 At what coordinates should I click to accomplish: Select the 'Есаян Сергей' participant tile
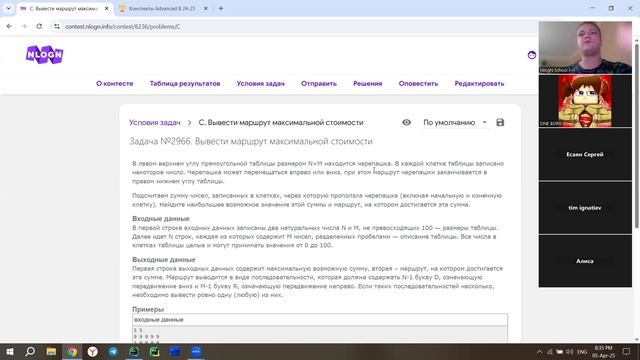[x=585, y=154]
